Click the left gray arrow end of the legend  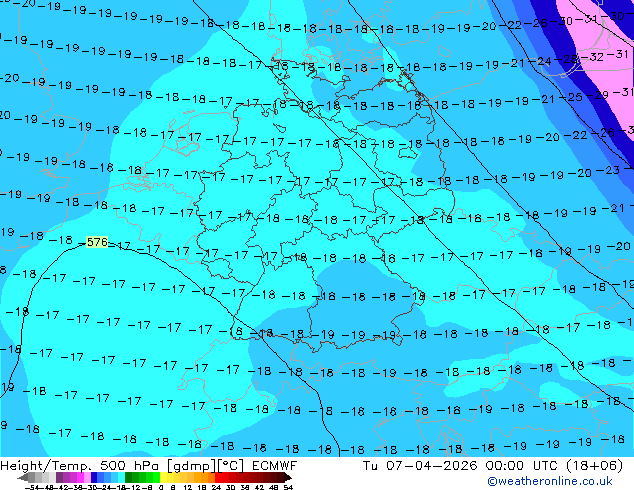pos(23,477)
